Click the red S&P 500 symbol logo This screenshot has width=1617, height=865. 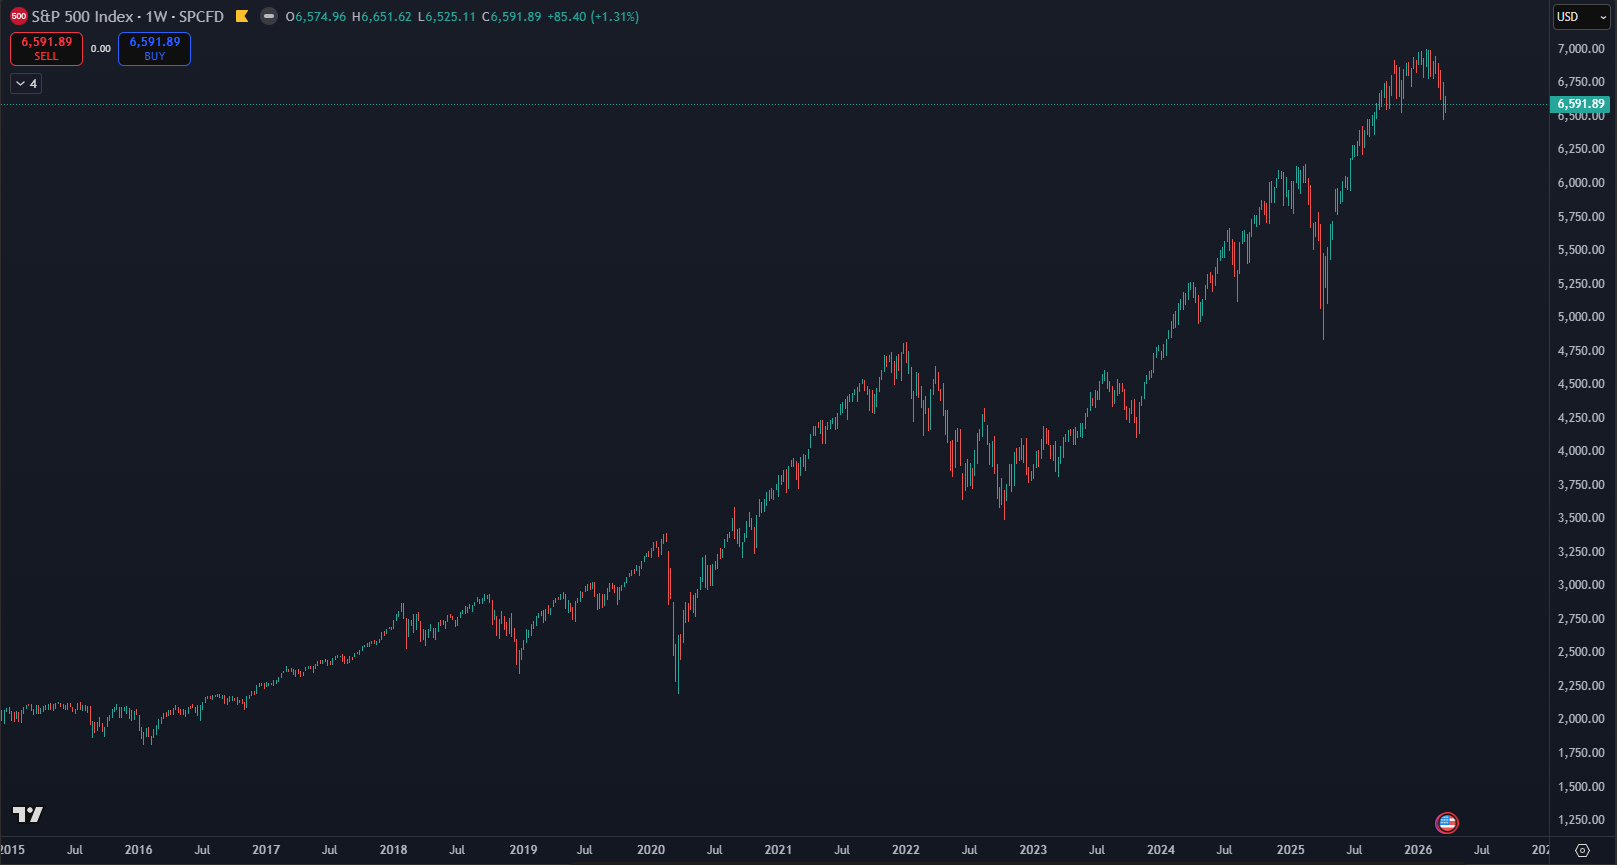tap(18, 16)
